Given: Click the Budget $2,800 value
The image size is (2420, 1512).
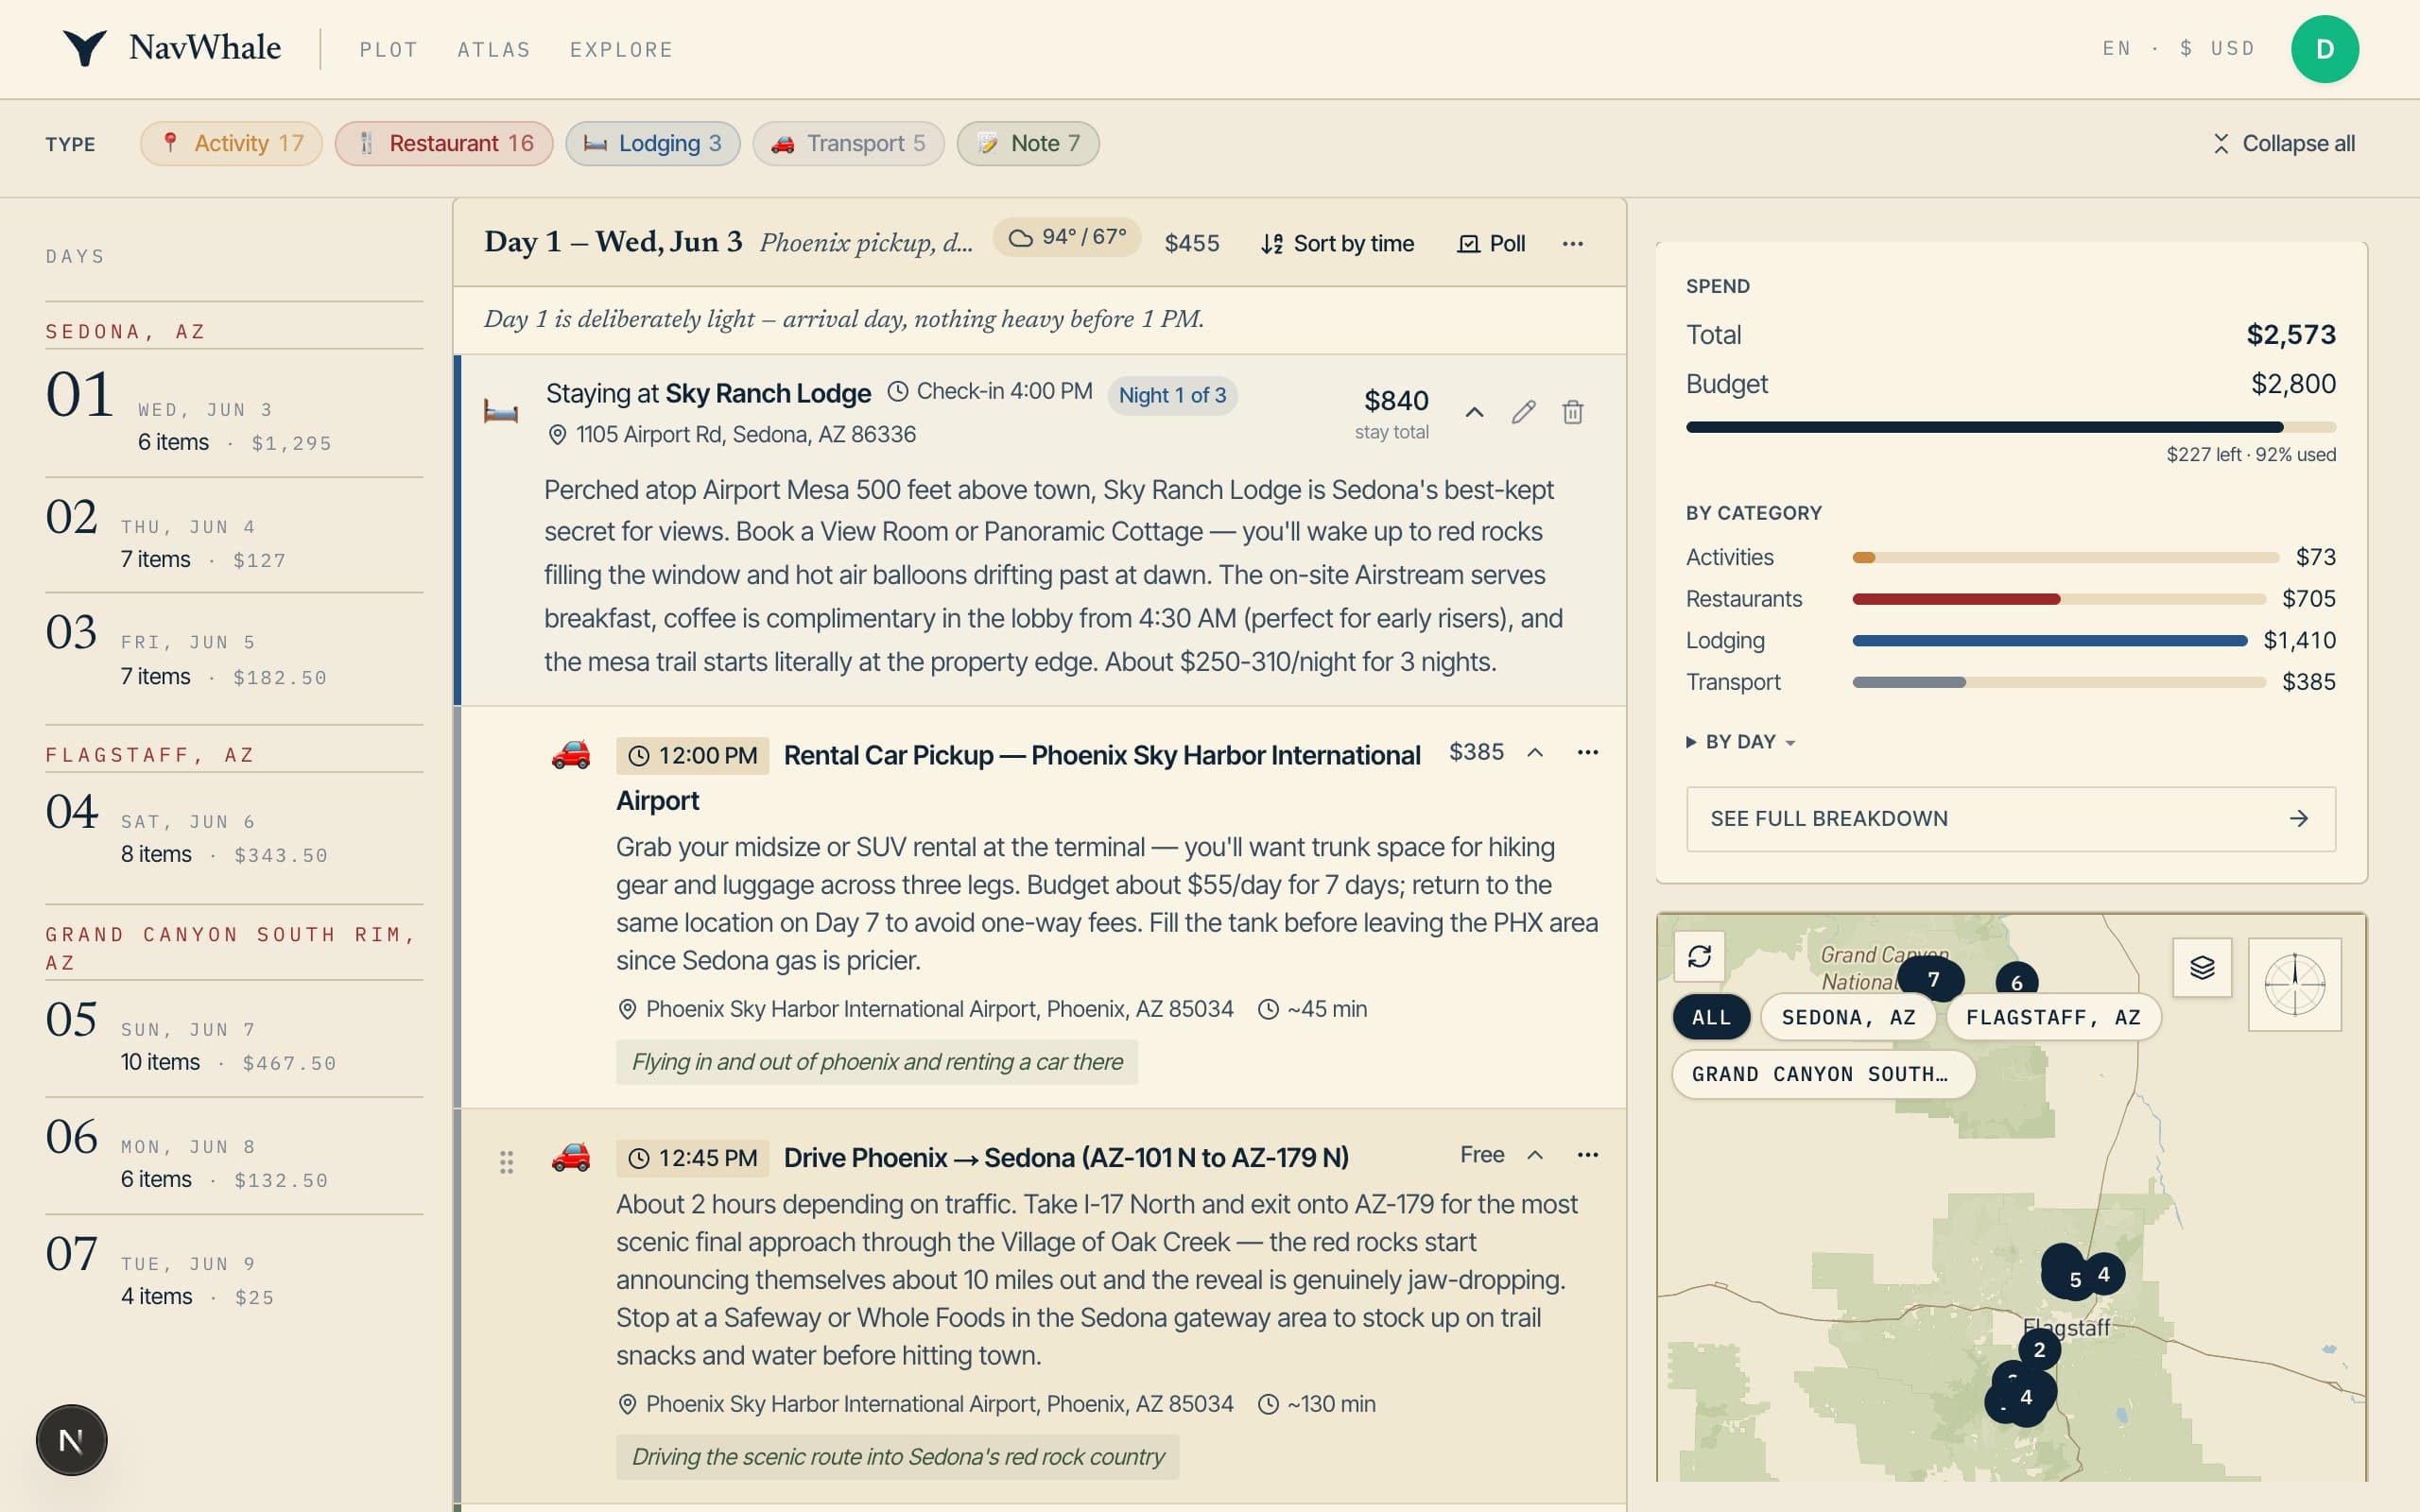Looking at the screenshot, I should point(2293,384).
